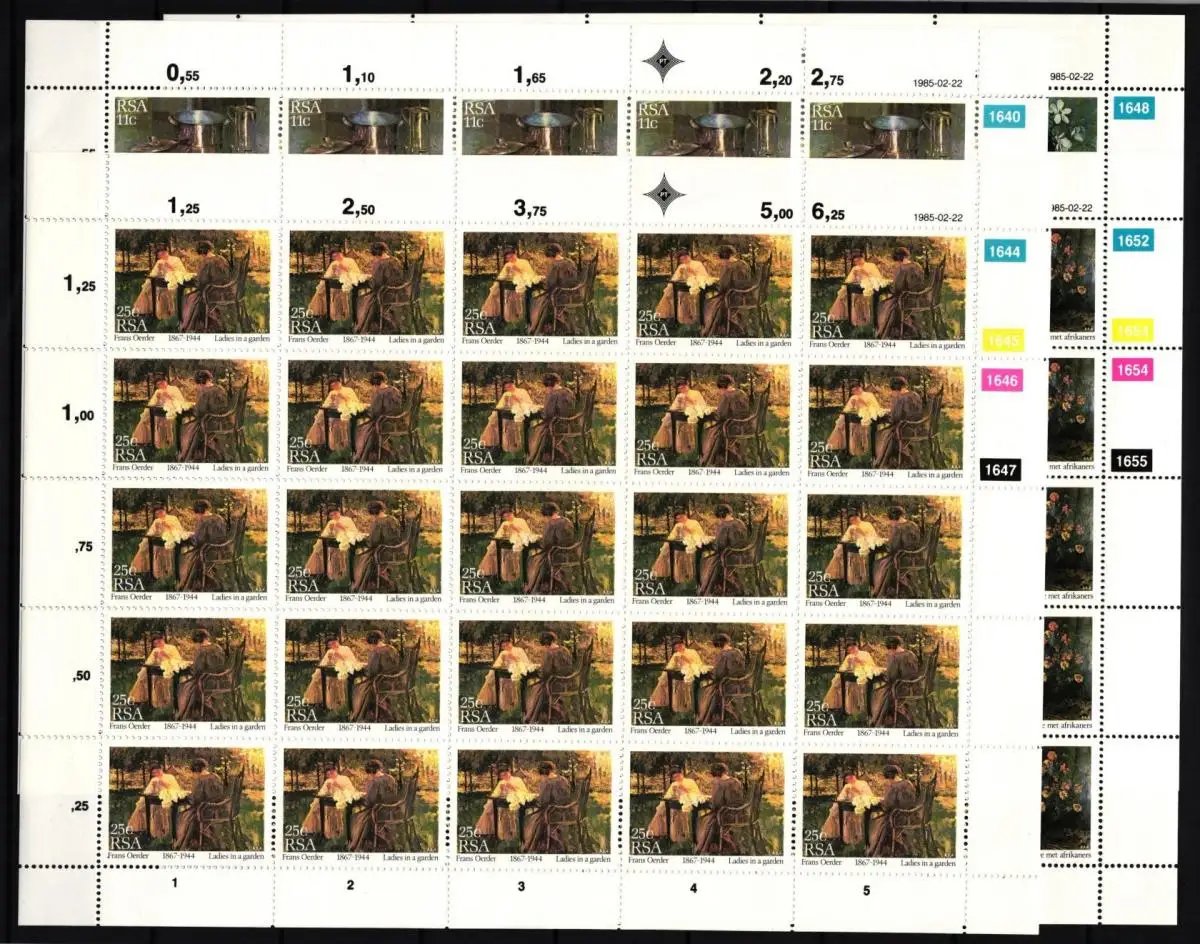Select the cyan plate block 1648

1133,107
